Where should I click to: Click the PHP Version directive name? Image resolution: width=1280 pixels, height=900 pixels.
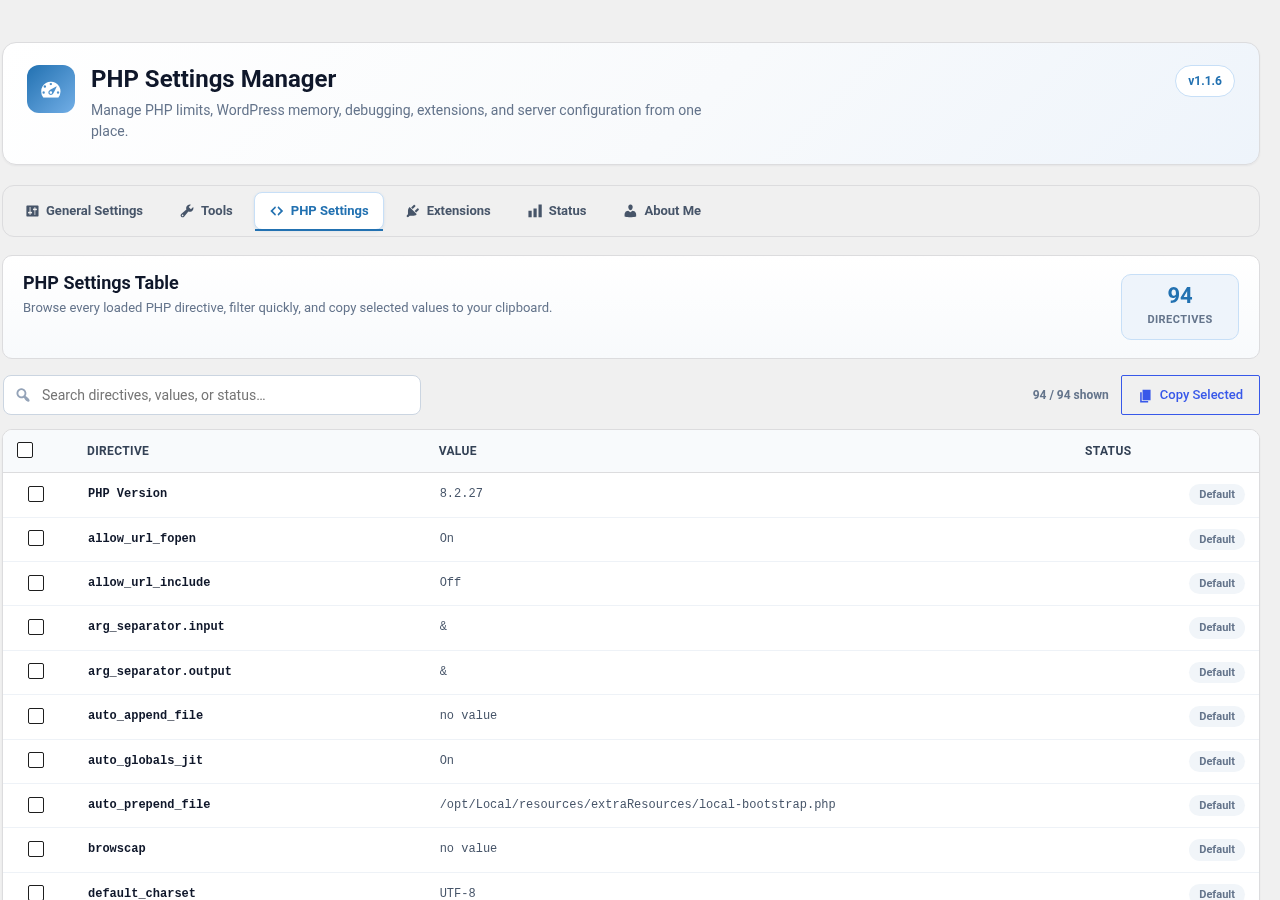(x=127, y=494)
